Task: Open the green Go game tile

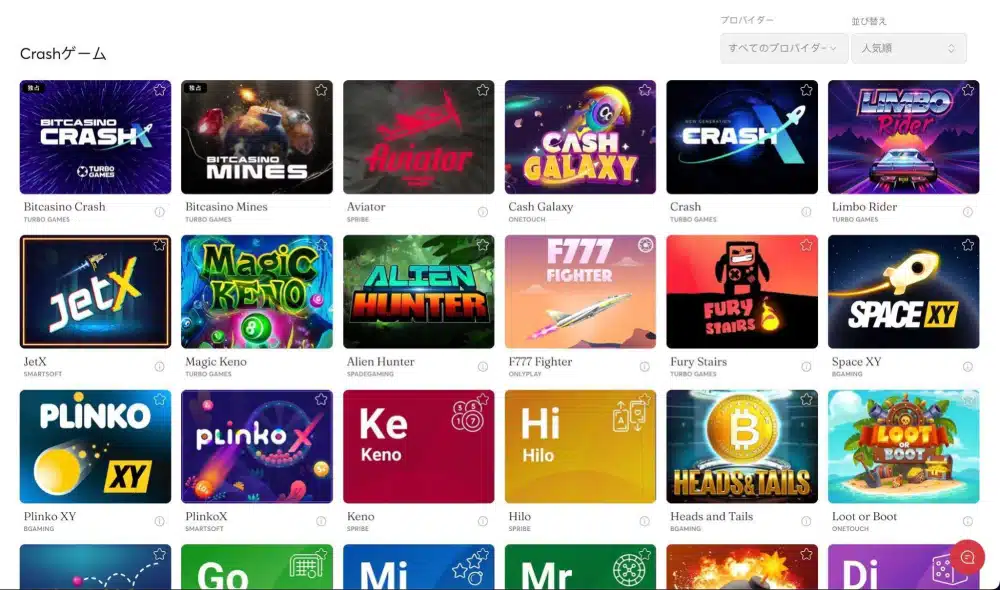Action: (256, 567)
